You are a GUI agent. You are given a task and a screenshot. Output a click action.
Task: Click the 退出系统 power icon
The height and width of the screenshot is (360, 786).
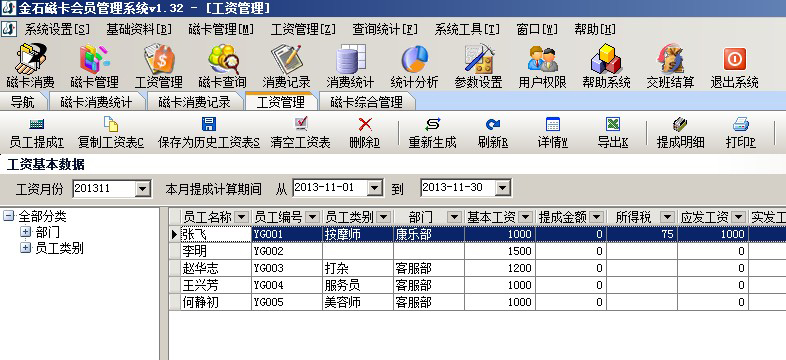pyautogui.click(x=734, y=59)
